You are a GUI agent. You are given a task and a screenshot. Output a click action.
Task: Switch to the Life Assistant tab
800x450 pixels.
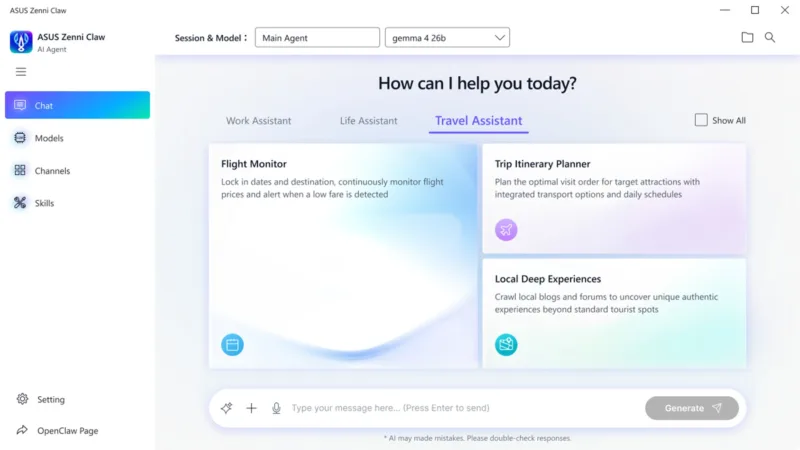click(368, 121)
